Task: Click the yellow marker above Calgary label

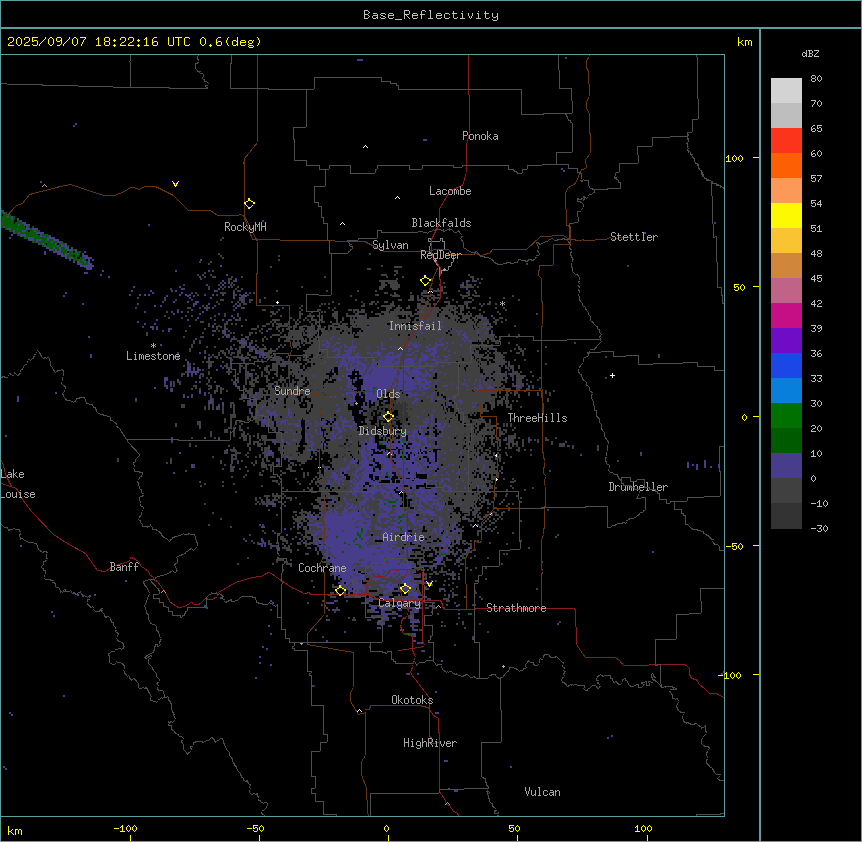Action: pos(405,589)
